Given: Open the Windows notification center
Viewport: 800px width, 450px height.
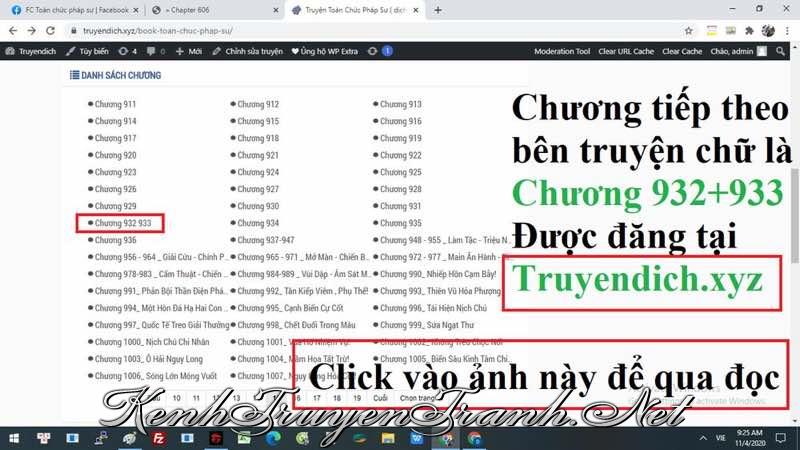Looking at the screenshot, I should coord(781,438).
